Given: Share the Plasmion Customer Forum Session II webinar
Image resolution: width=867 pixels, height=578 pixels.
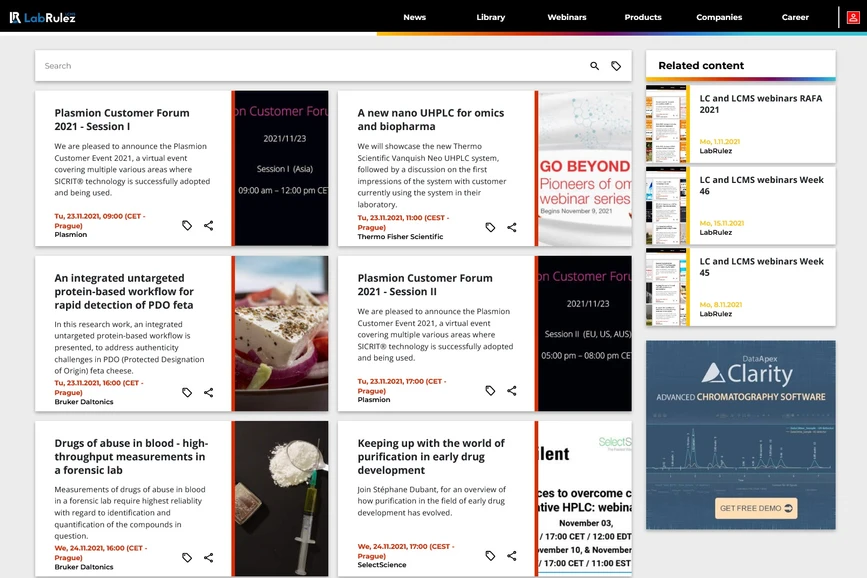Looking at the screenshot, I should (511, 390).
